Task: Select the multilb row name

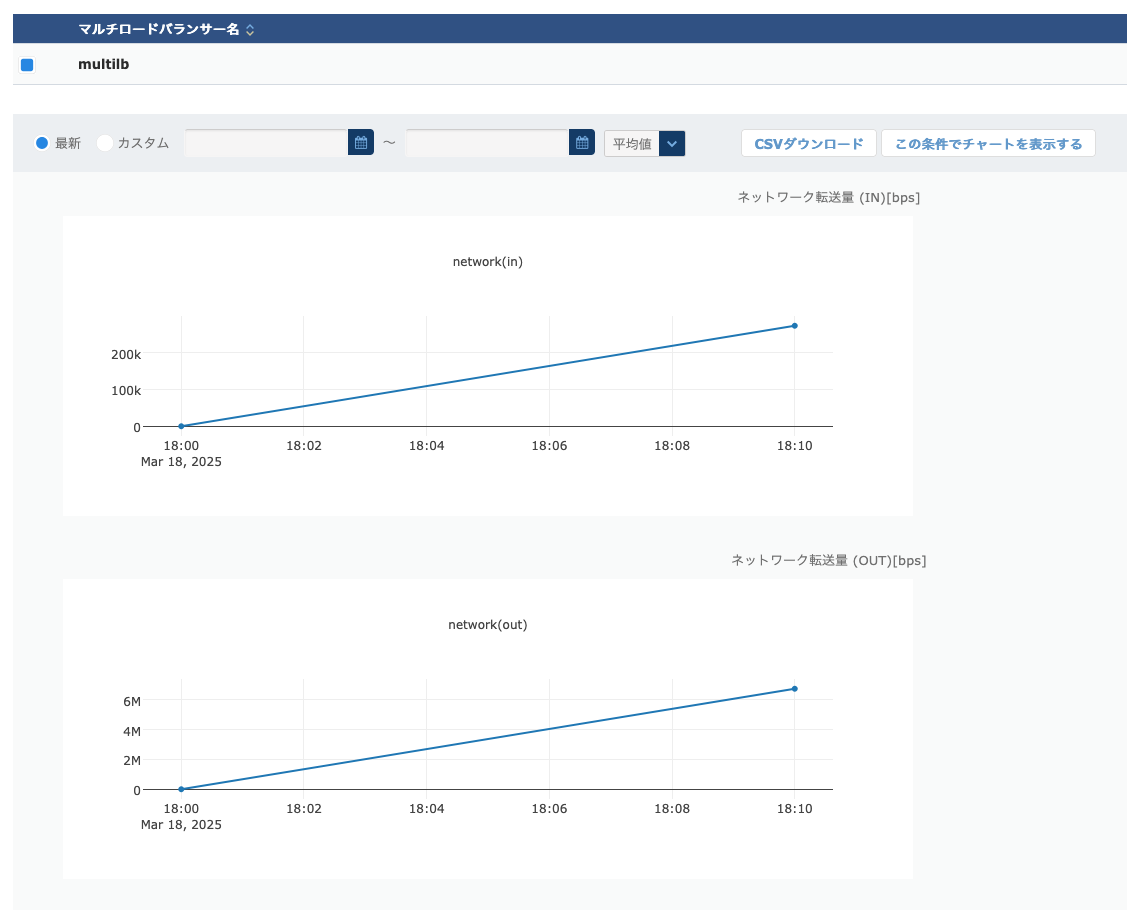Action: click(103, 65)
